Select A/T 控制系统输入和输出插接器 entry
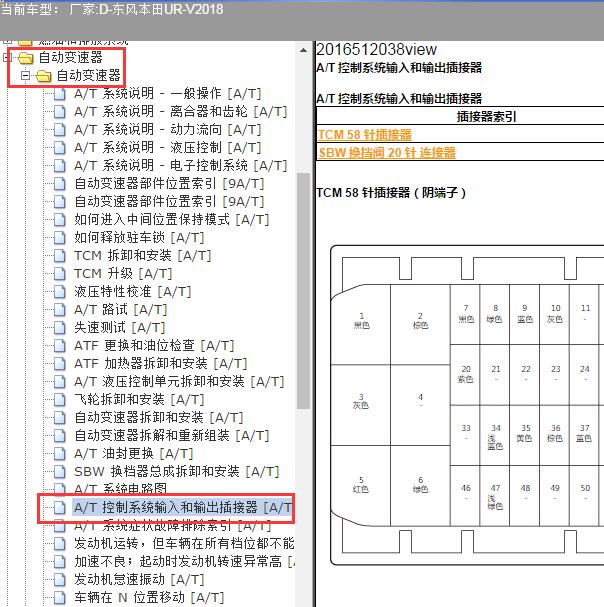Viewport: 604px width, 607px height. click(182, 508)
